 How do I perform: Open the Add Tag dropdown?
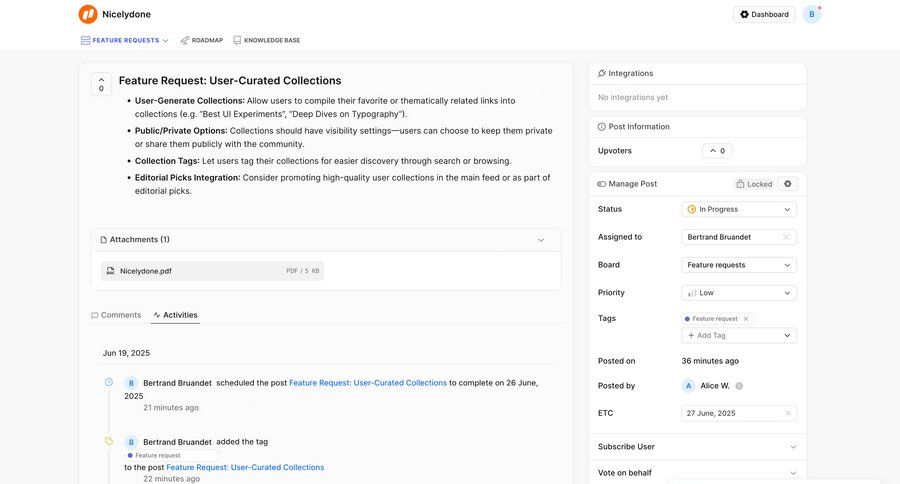[x=739, y=335]
